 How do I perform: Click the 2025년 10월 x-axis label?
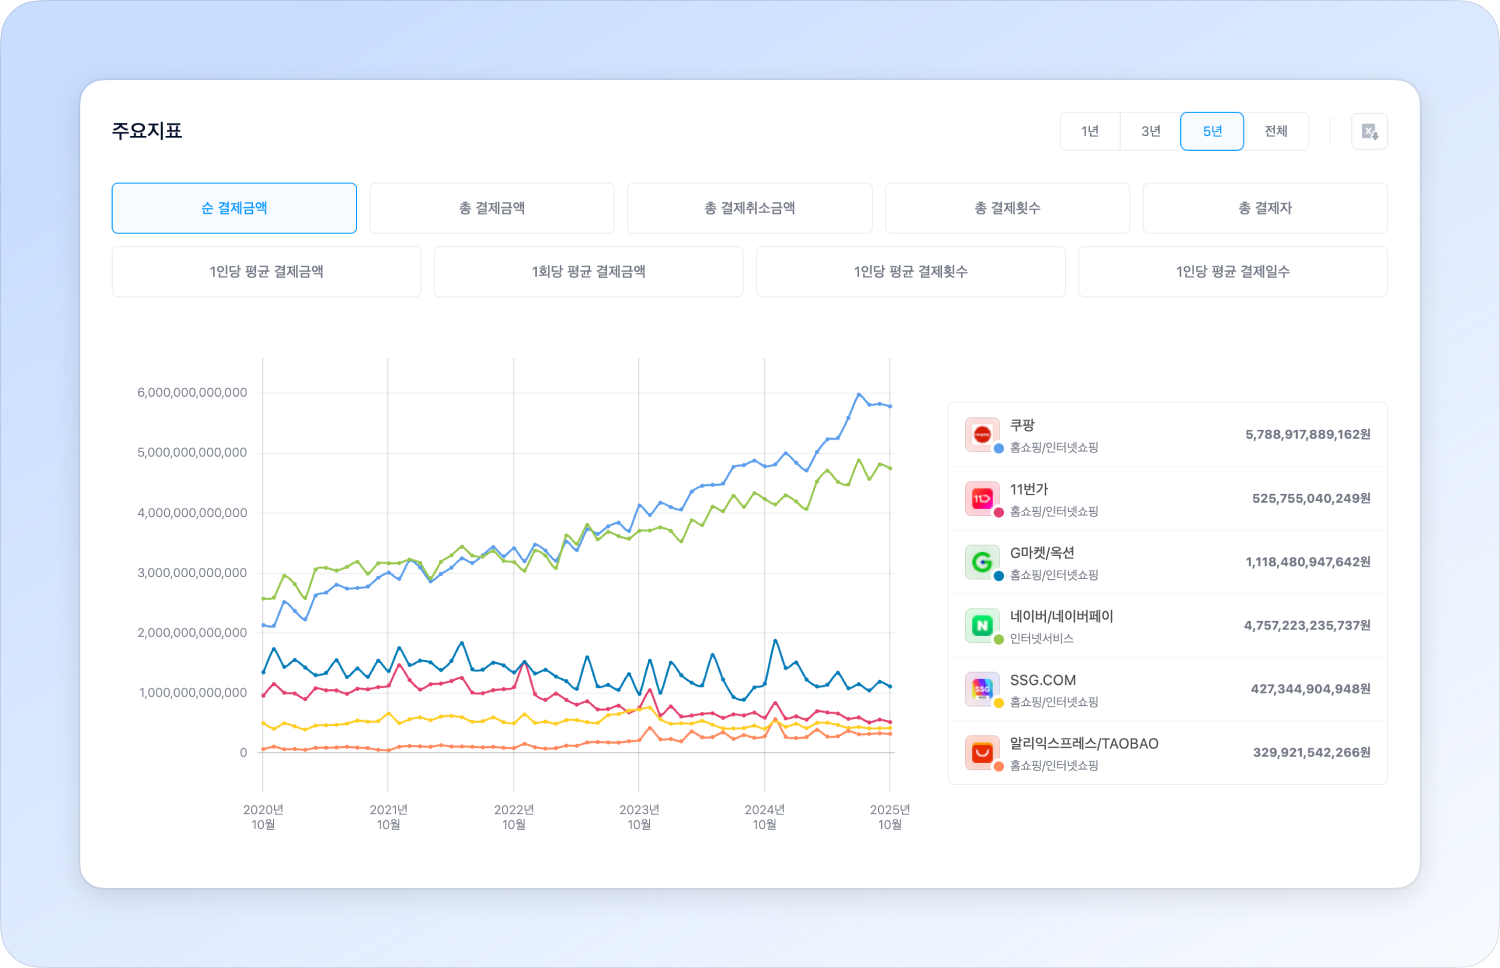pos(890,817)
